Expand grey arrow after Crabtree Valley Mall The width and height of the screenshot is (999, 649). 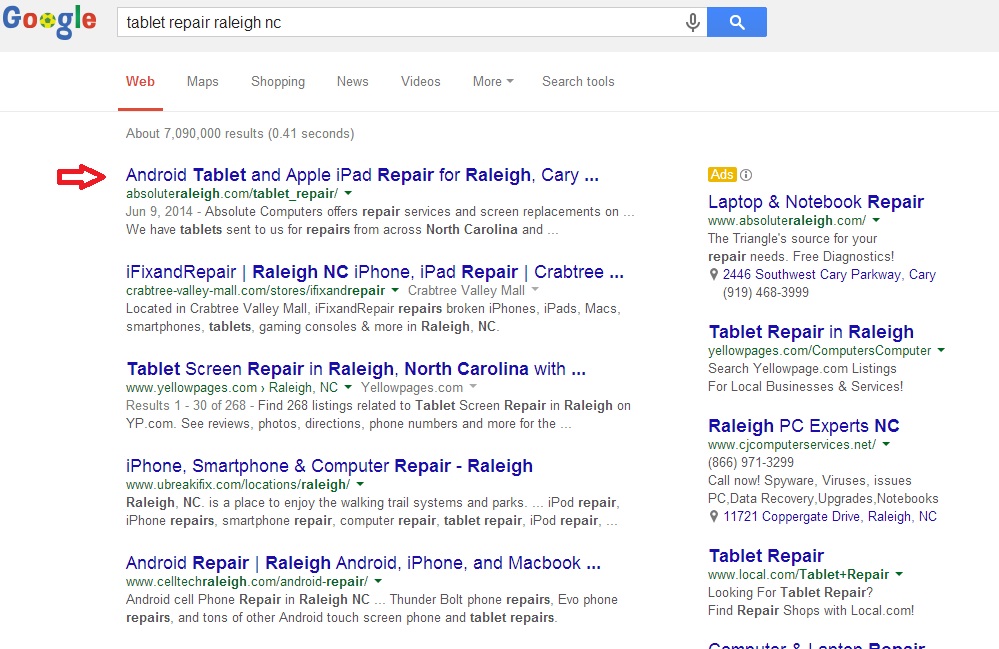535,290
